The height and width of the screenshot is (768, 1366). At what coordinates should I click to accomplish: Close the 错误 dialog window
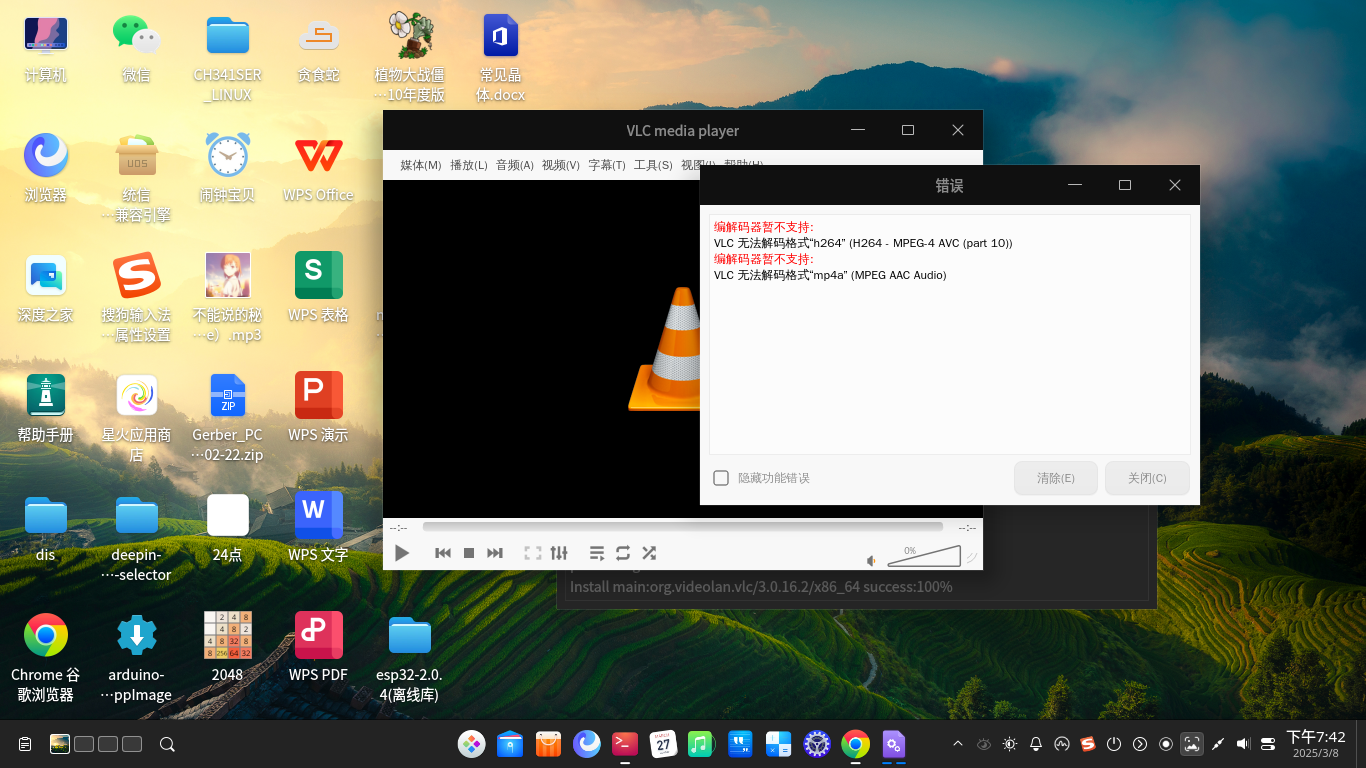pyautogui.click(x=1175, y=185)
